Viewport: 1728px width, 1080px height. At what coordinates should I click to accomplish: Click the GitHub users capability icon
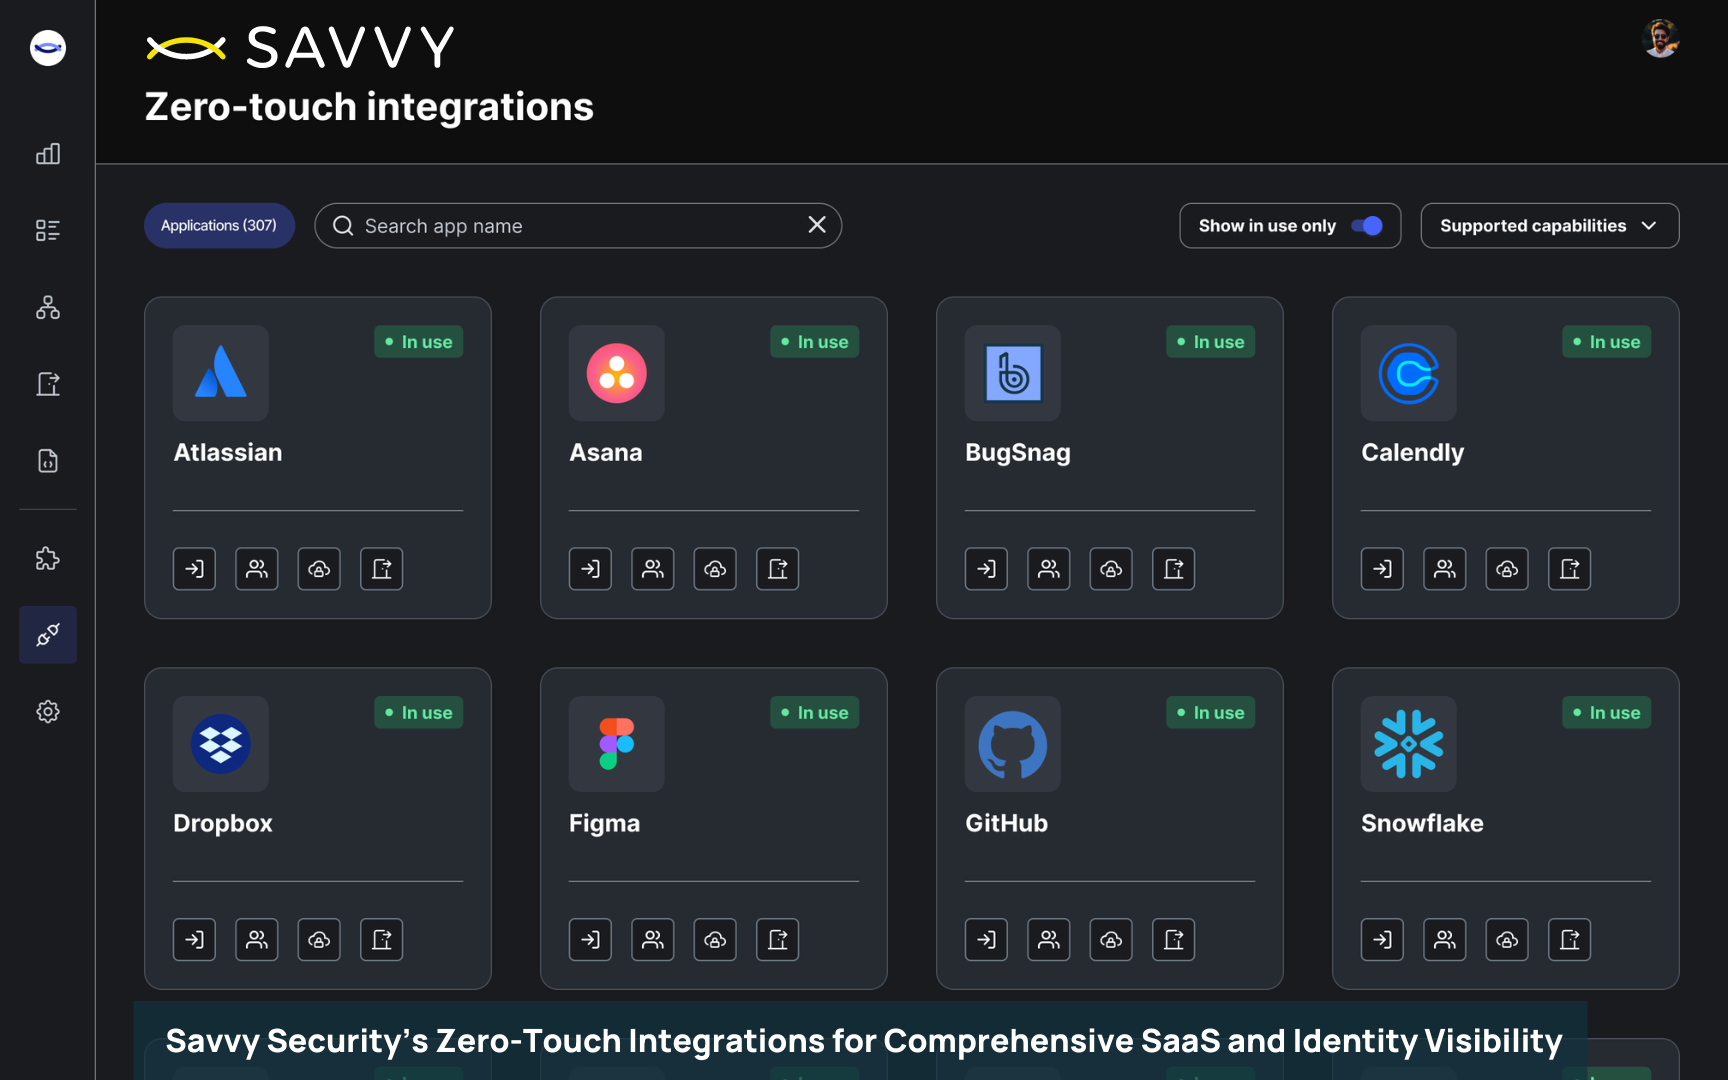coord(1049,940)
